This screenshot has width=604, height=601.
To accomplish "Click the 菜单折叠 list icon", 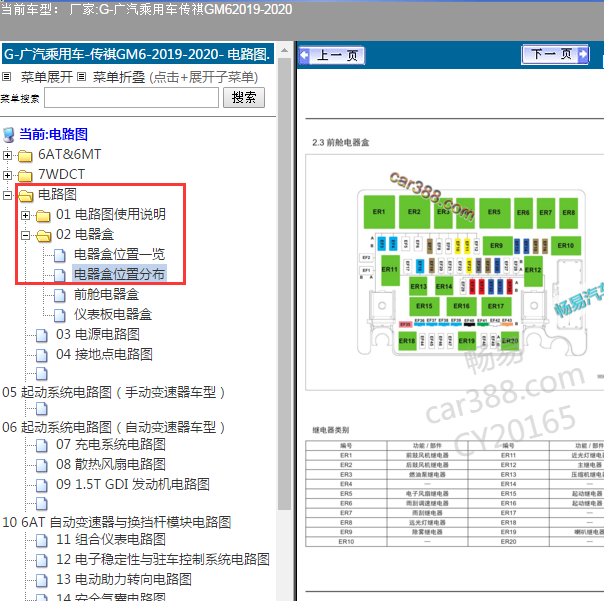I will pyautogui.click(x=81, y=77).
